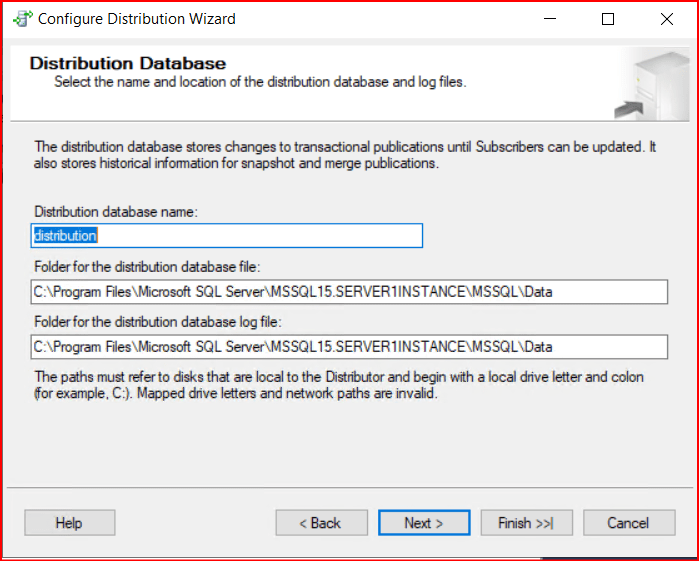The width and height of the screenshot is (699, 561).
Task: Maximize the Configure Distribution Wizard window
Action: (608, 19)
